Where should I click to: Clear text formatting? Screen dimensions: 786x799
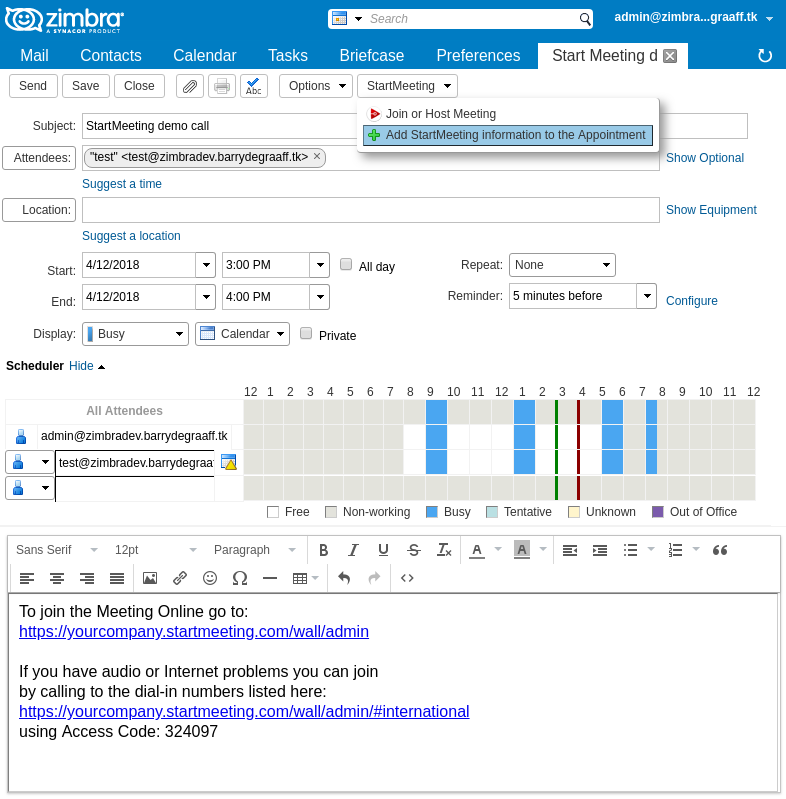pos(444,550)
